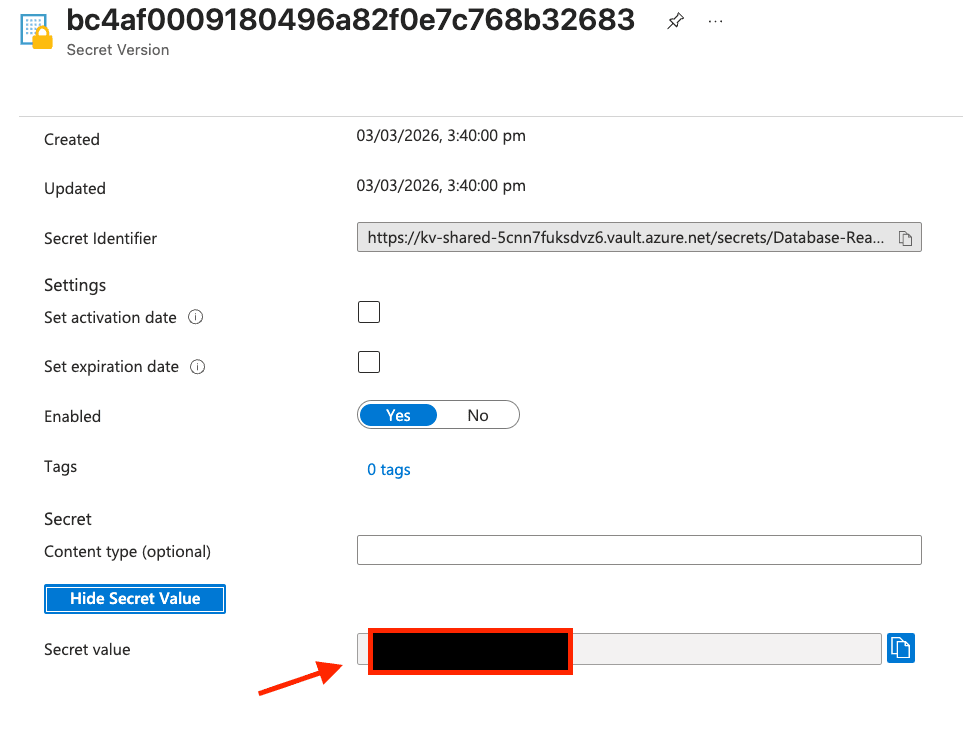
Task: Click info icon beside Set expiration date
Action: [x=198, y=367]
